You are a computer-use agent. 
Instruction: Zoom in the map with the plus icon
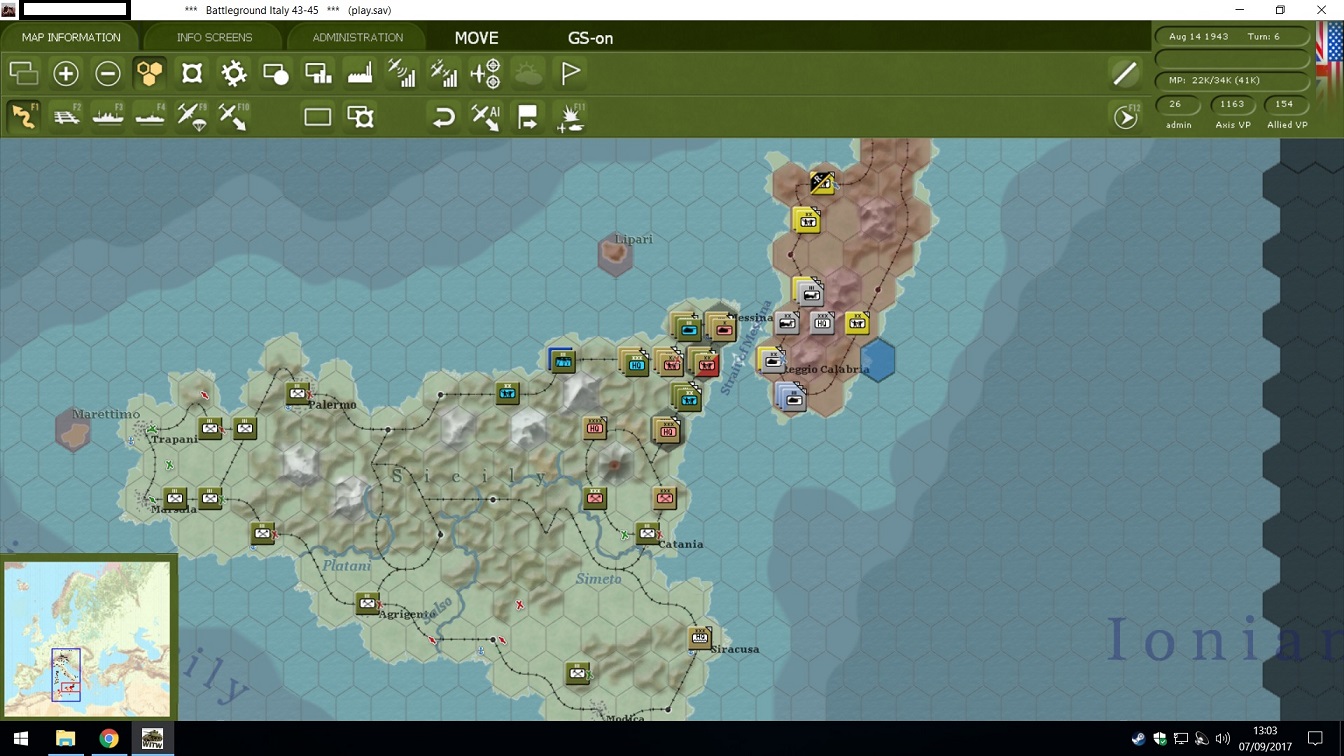pyautogui.click(x=66, y=73)
